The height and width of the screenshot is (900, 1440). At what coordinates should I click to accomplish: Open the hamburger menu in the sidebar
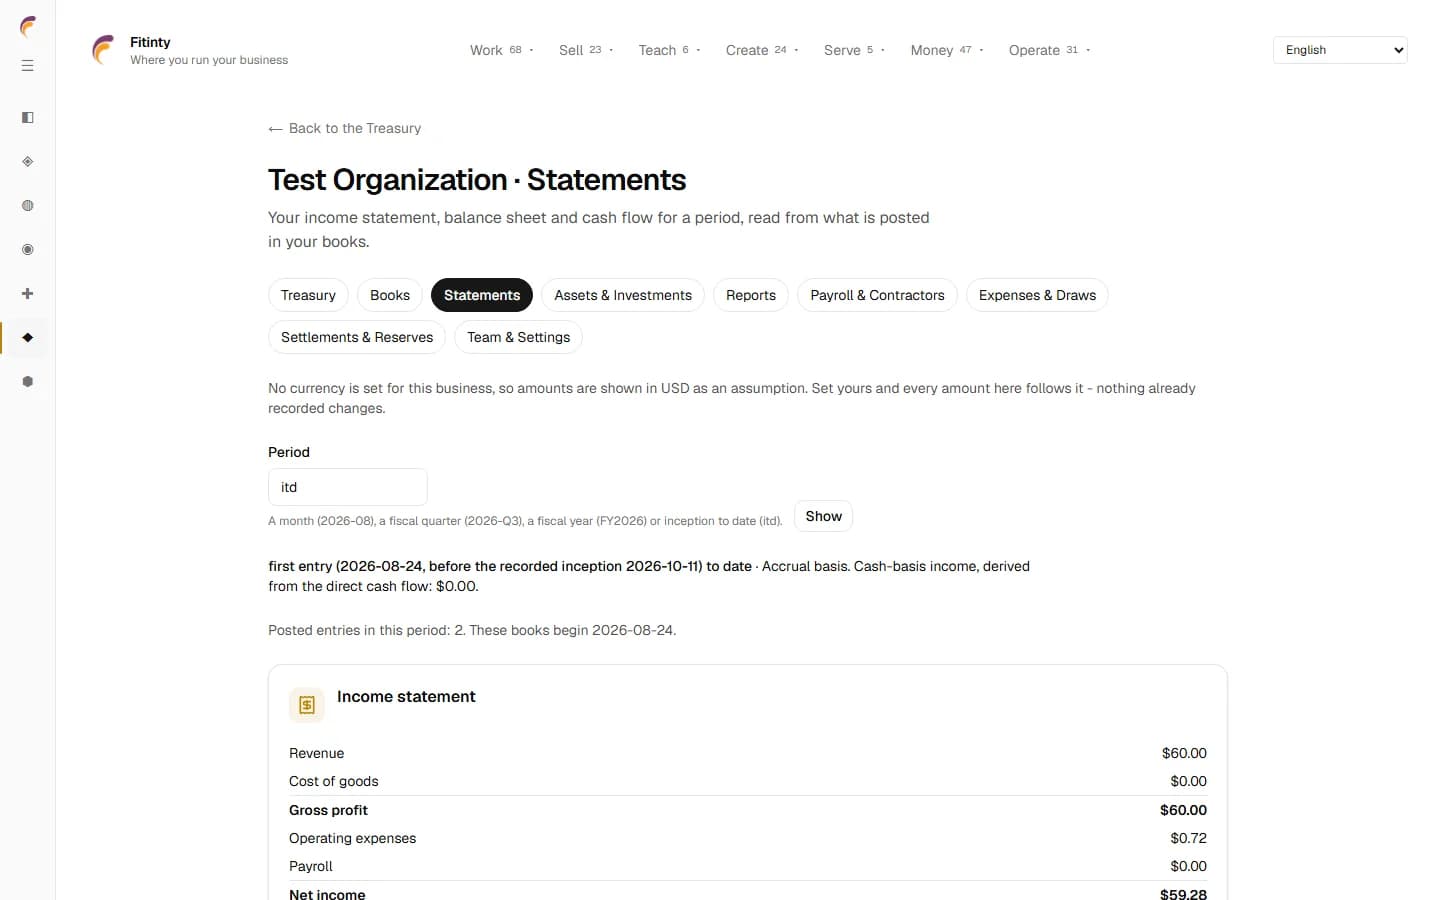(x=28, y=66)
